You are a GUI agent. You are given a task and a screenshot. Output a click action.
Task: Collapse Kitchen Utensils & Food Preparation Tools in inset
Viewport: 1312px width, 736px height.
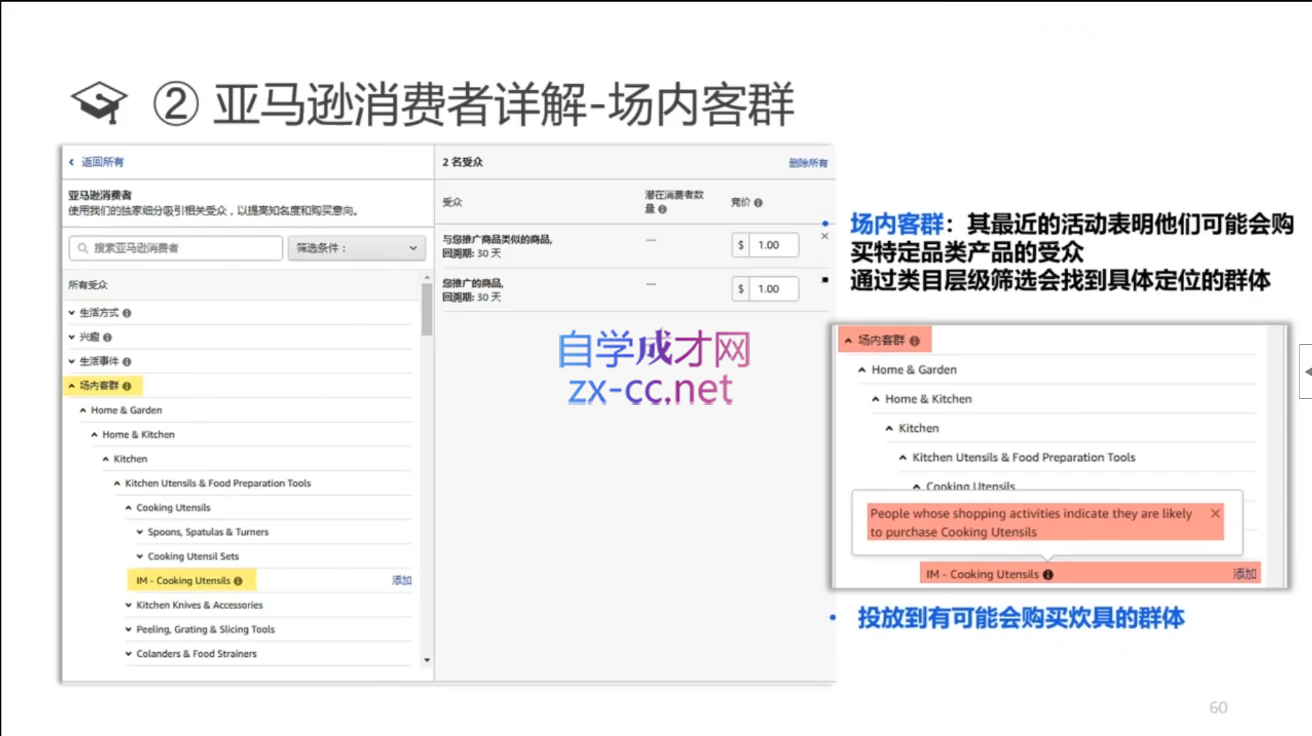click(904, 458)
